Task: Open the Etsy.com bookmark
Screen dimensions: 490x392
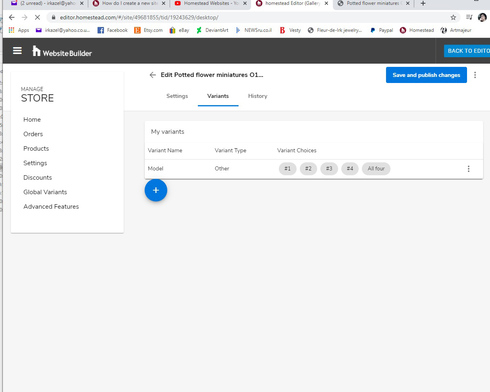Action: point(148,30)
